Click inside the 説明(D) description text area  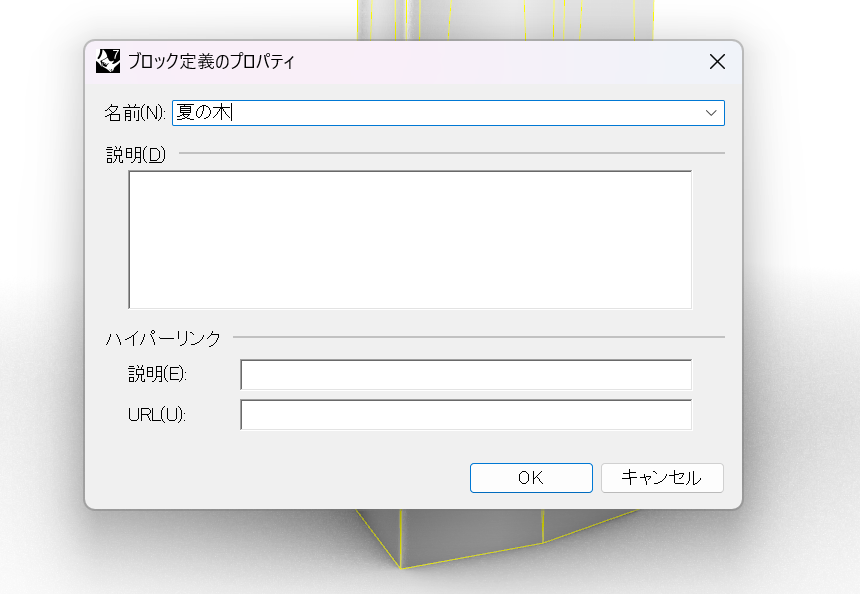(x=410, y=240)
